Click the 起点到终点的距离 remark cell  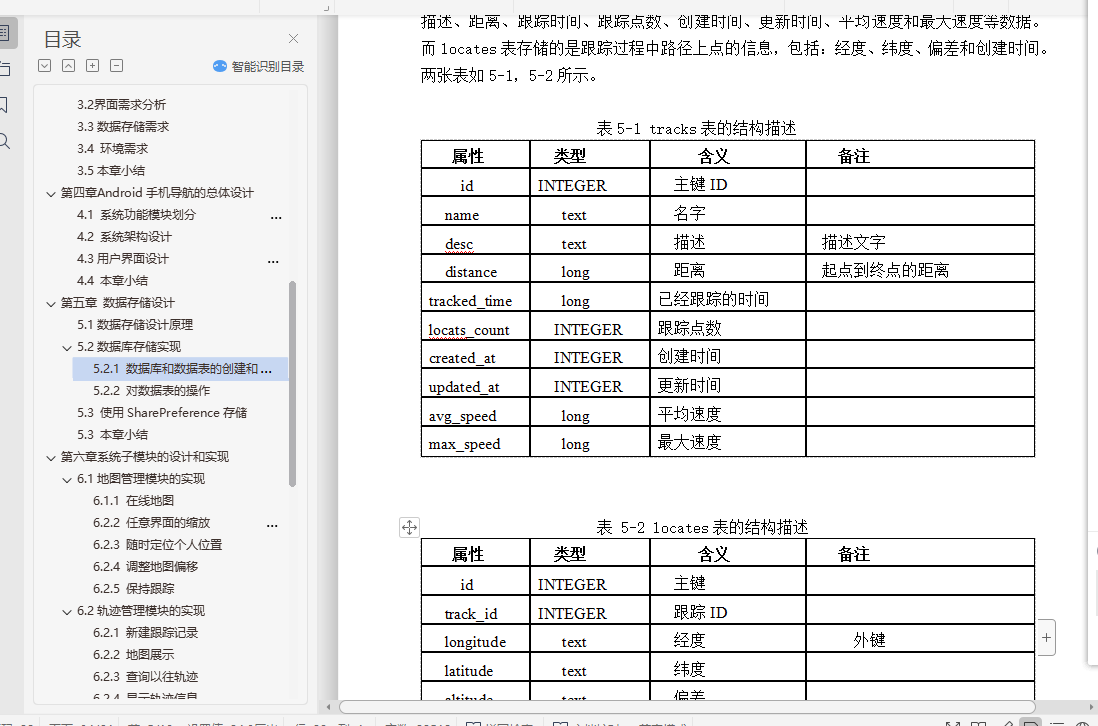tap(920, 268)
